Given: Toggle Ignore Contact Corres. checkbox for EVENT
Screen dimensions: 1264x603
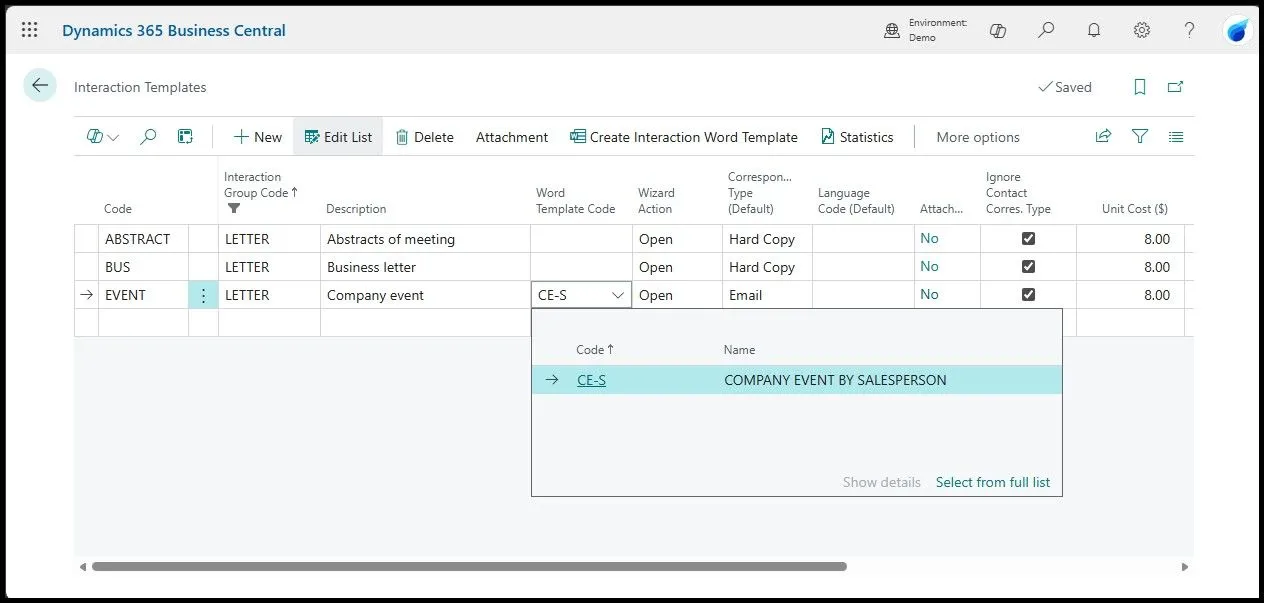Looking at the screenshot, I should pyautogui.click(x=1028, y=295).
